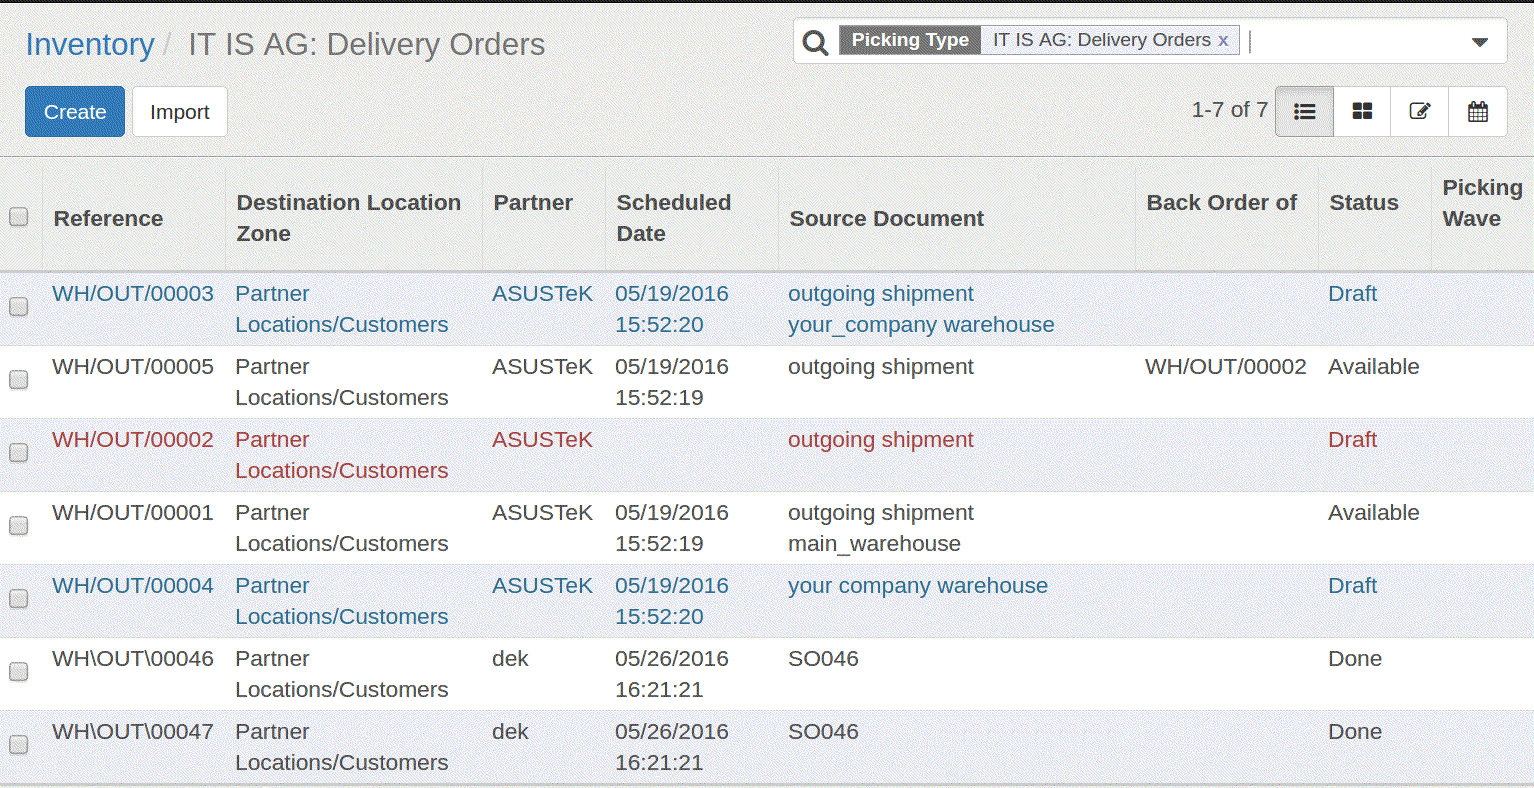Viewport: 1534px width, 788px height.
Task: Click partner dek in WH\OUT\00046 row
Action: tap(510, 659)
